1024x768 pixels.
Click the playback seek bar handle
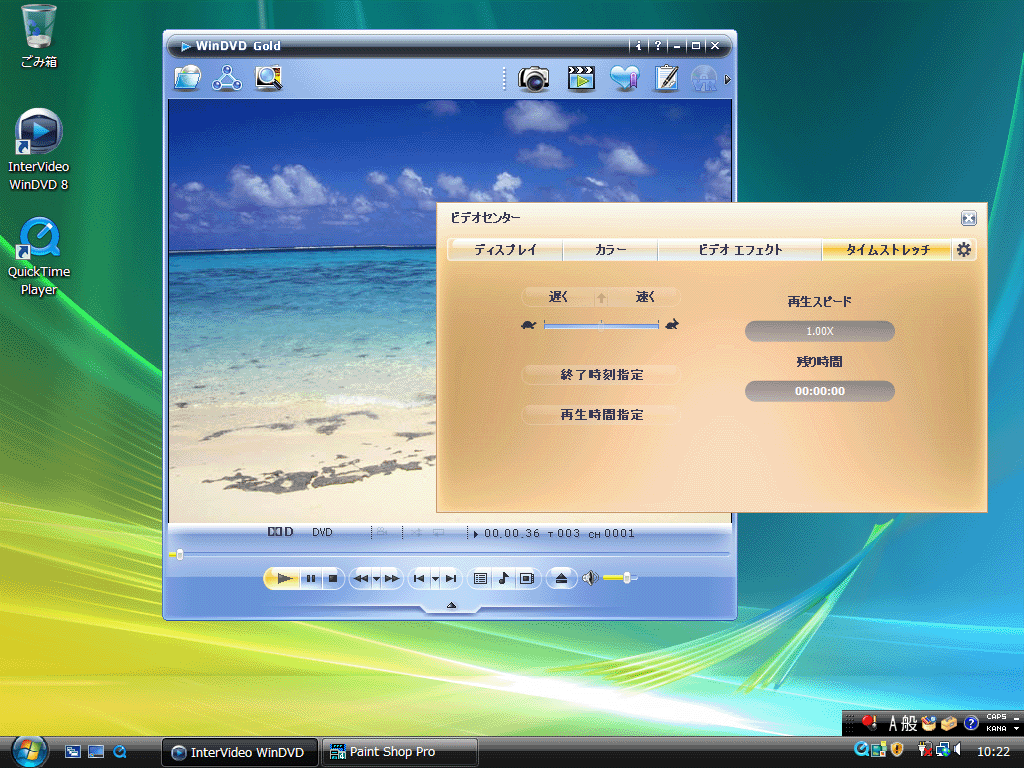(x=180, y=554)
